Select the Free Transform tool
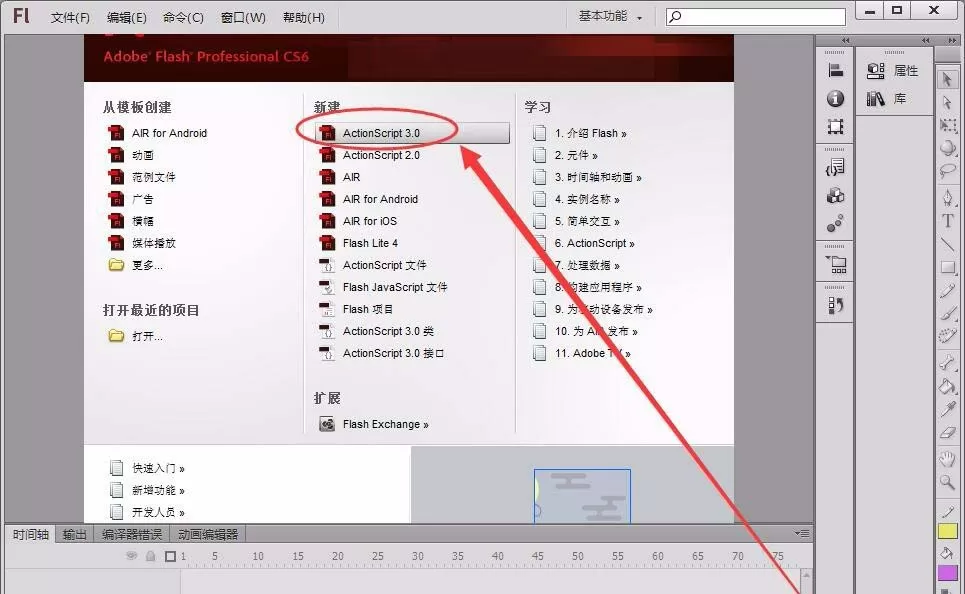 pos(948,126)
